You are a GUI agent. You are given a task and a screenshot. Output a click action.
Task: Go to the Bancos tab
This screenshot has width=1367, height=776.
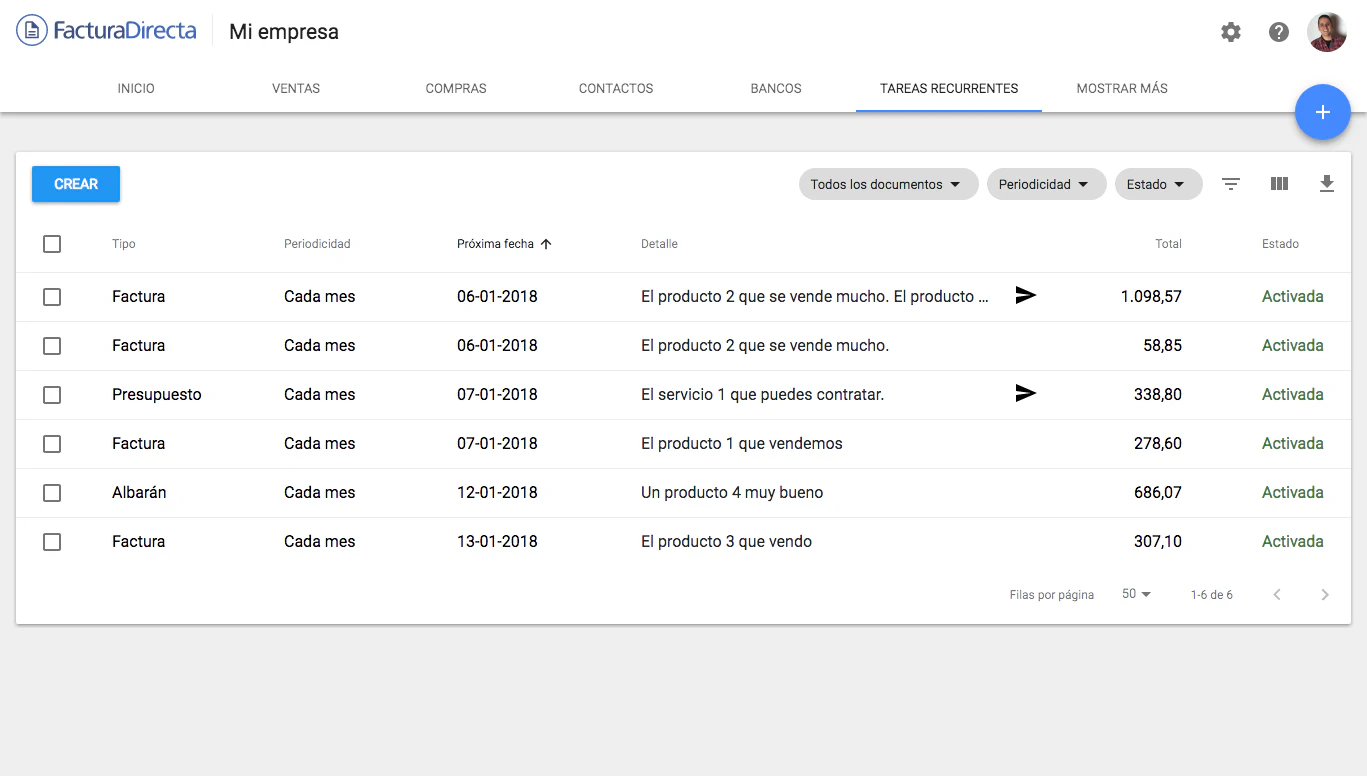[x=776, y=88]
